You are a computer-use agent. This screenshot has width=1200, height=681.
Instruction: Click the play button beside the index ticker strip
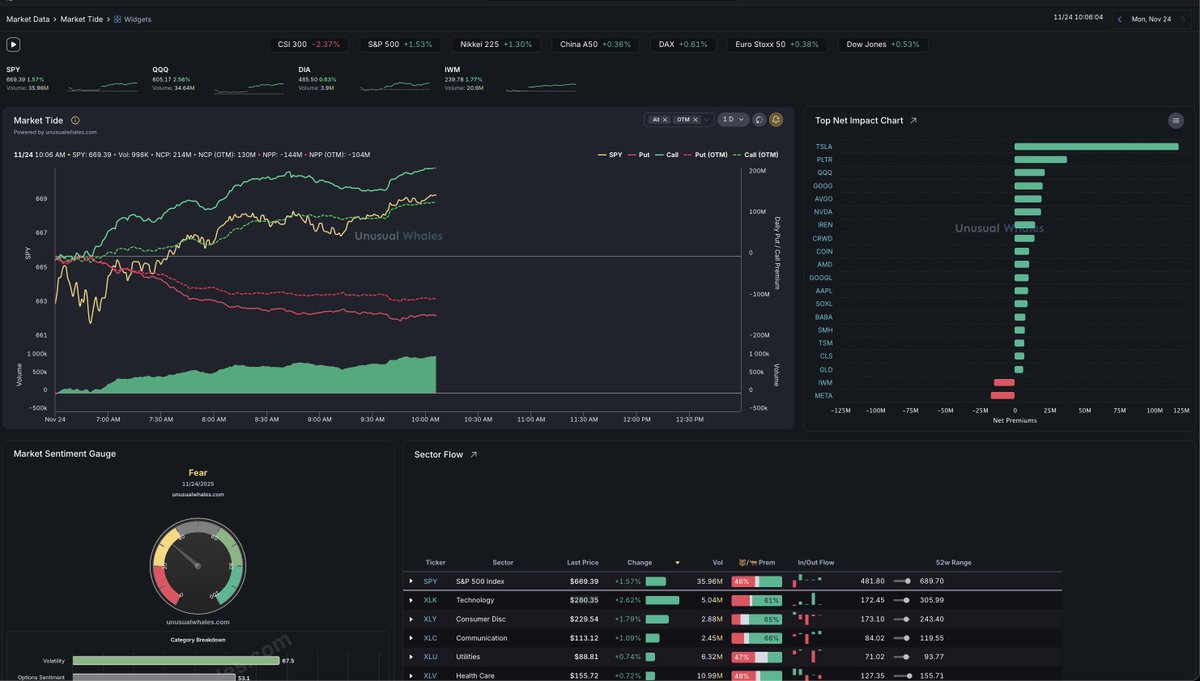(x=13, y=44)
